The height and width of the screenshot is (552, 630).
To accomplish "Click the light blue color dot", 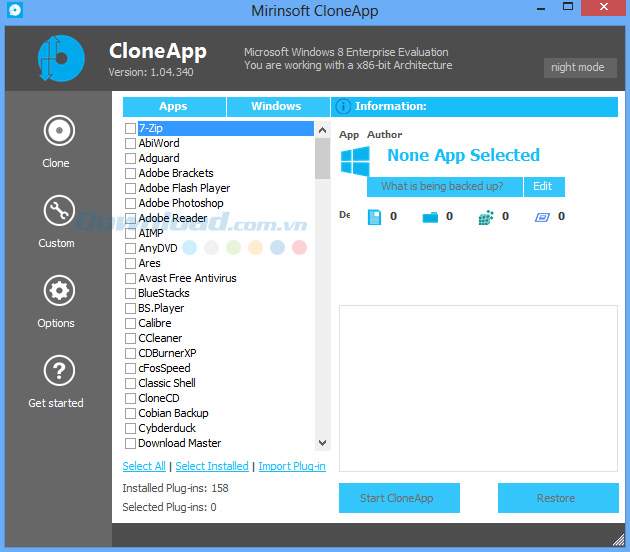I will tap(190, 247).
